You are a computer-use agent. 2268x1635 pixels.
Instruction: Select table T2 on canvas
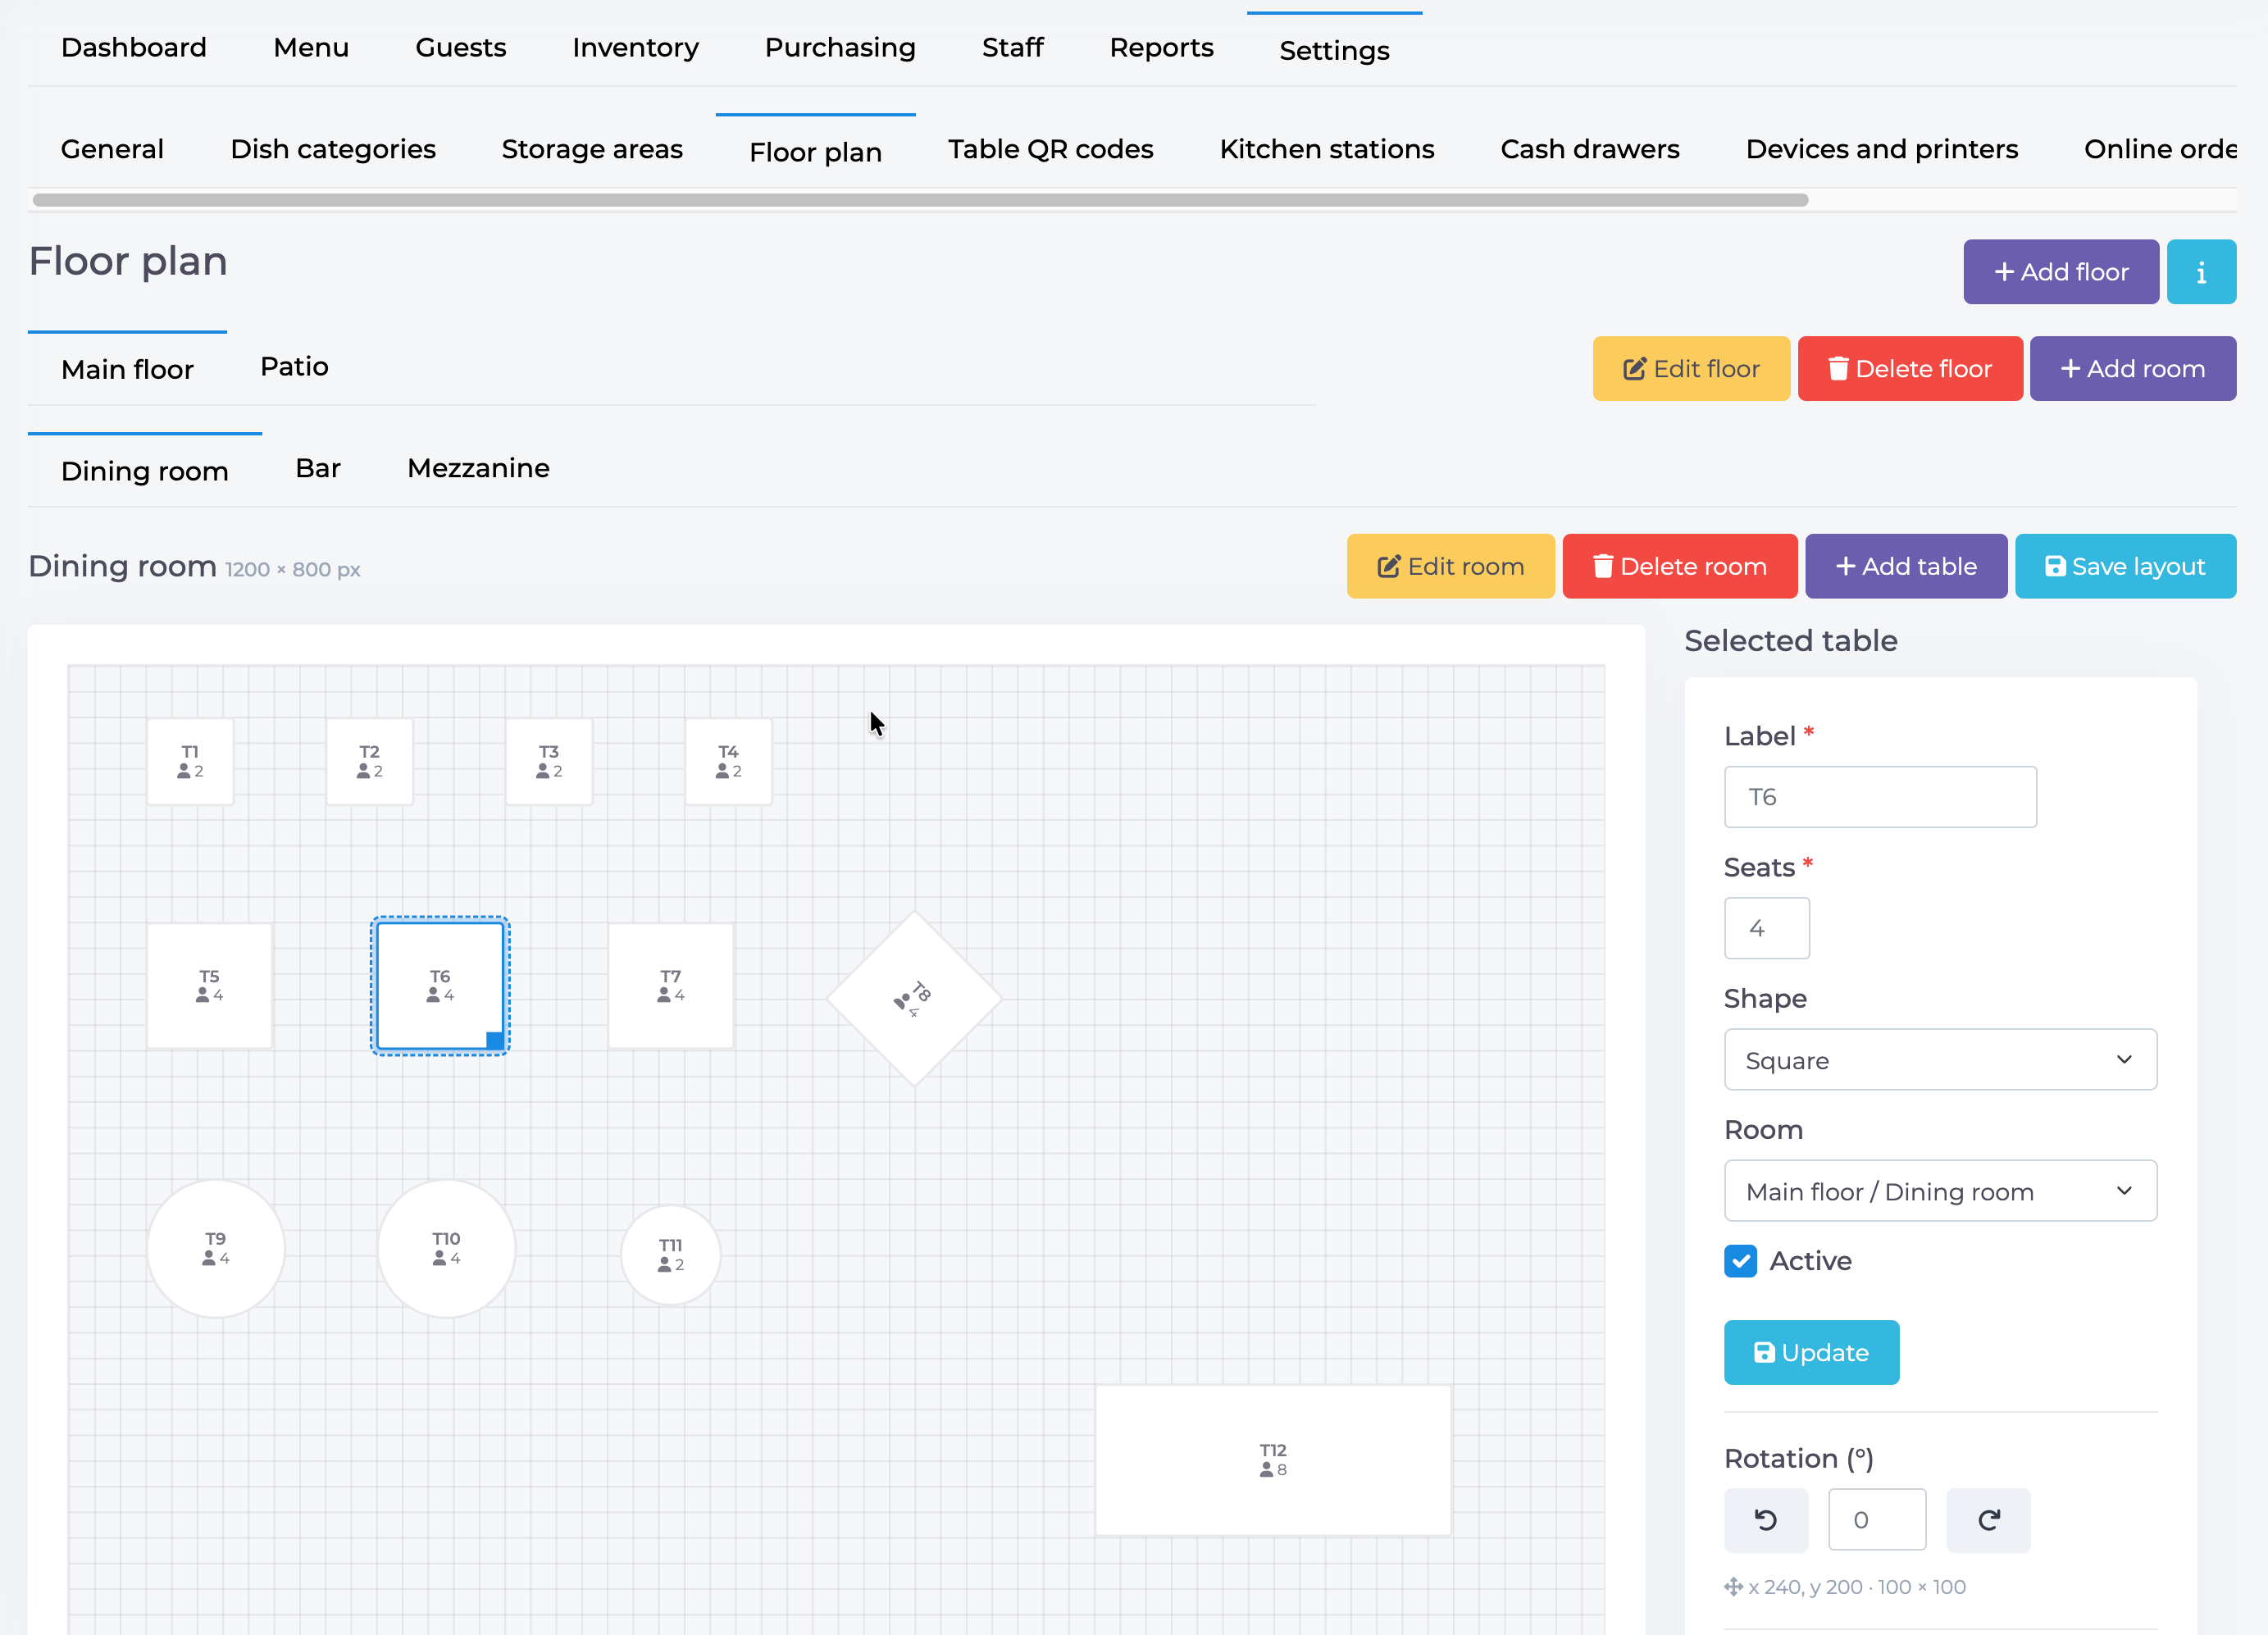click(369, 761)
